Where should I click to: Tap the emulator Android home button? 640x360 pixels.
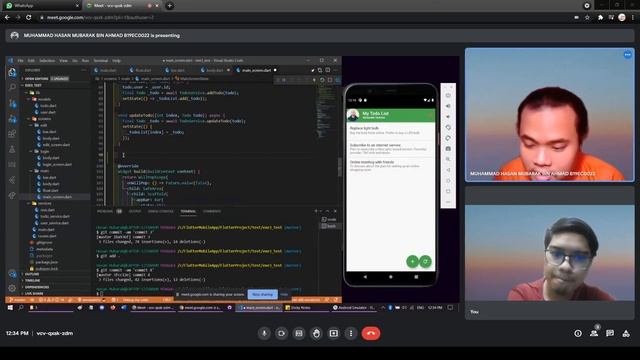pos(391,277)
